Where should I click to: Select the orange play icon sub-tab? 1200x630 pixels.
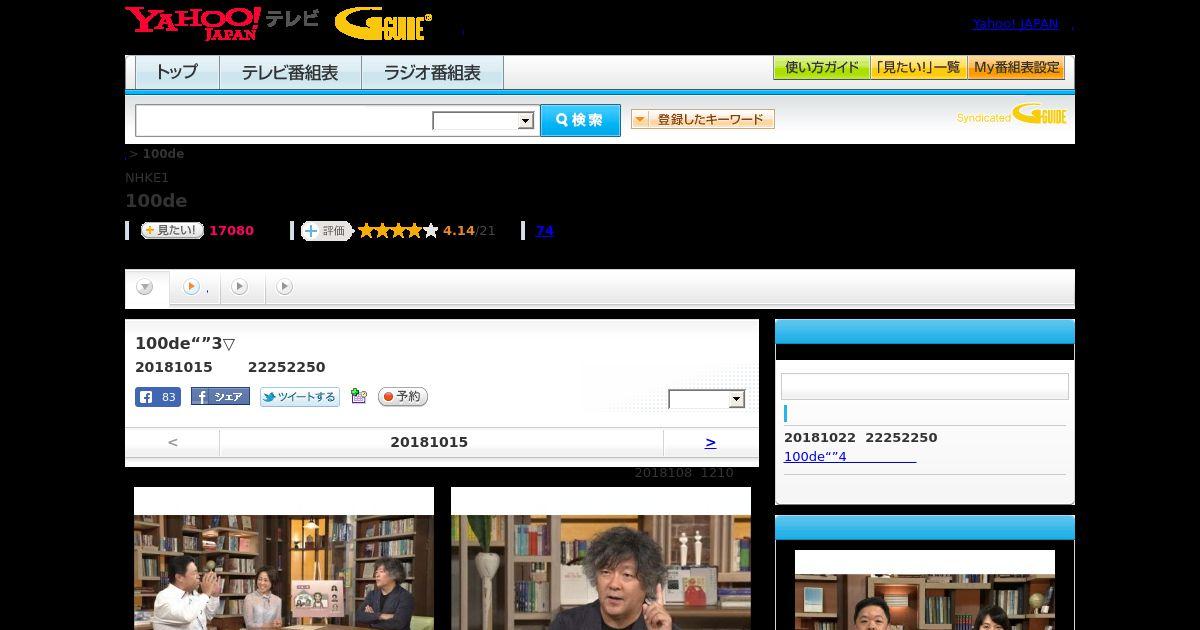pos(192,287)
